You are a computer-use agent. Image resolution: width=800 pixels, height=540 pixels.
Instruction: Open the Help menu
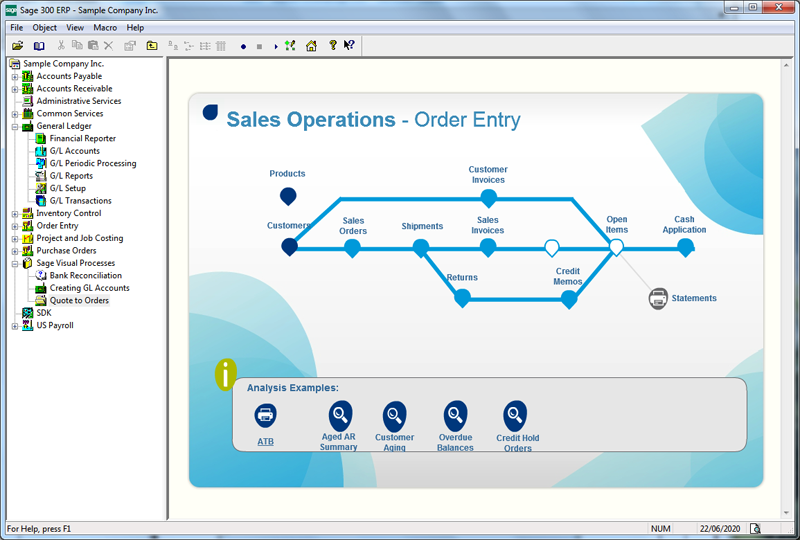(135, 28)
